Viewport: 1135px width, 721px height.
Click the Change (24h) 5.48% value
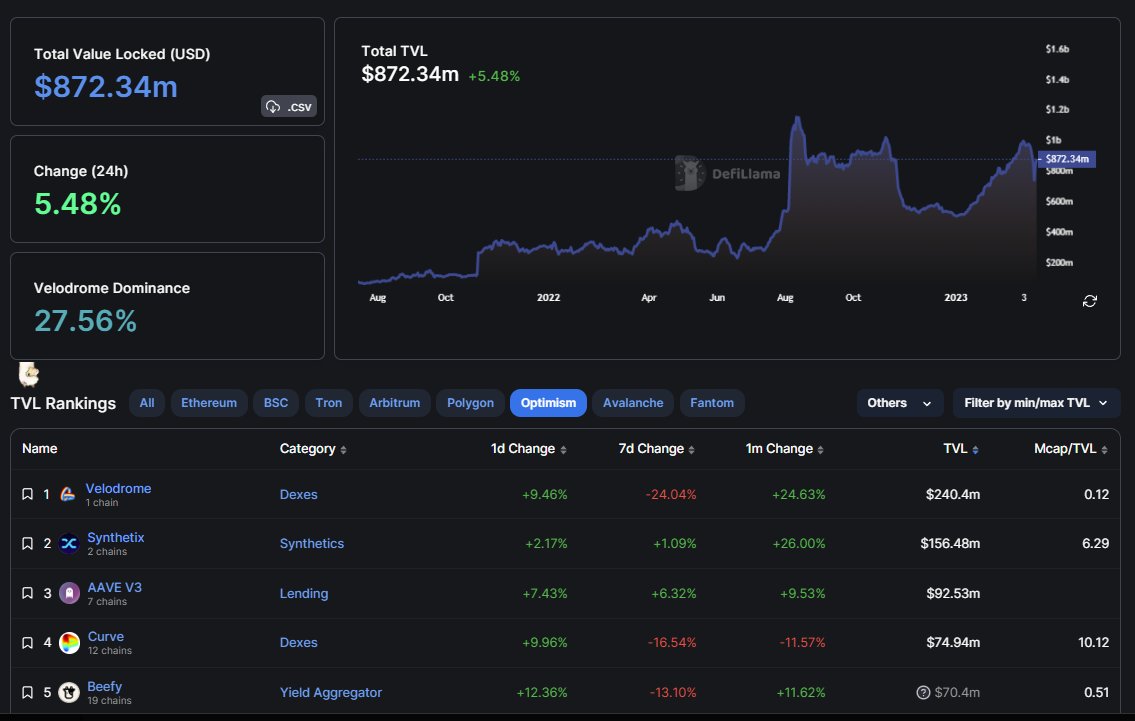(77, 203)
